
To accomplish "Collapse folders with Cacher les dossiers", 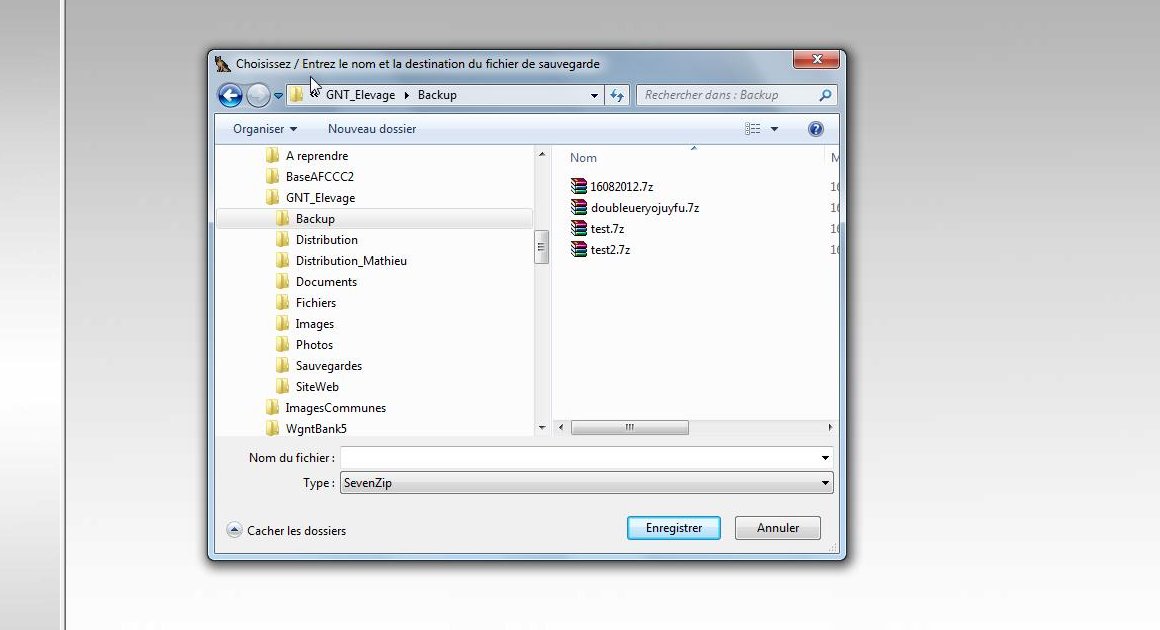I will coord(286,530).
